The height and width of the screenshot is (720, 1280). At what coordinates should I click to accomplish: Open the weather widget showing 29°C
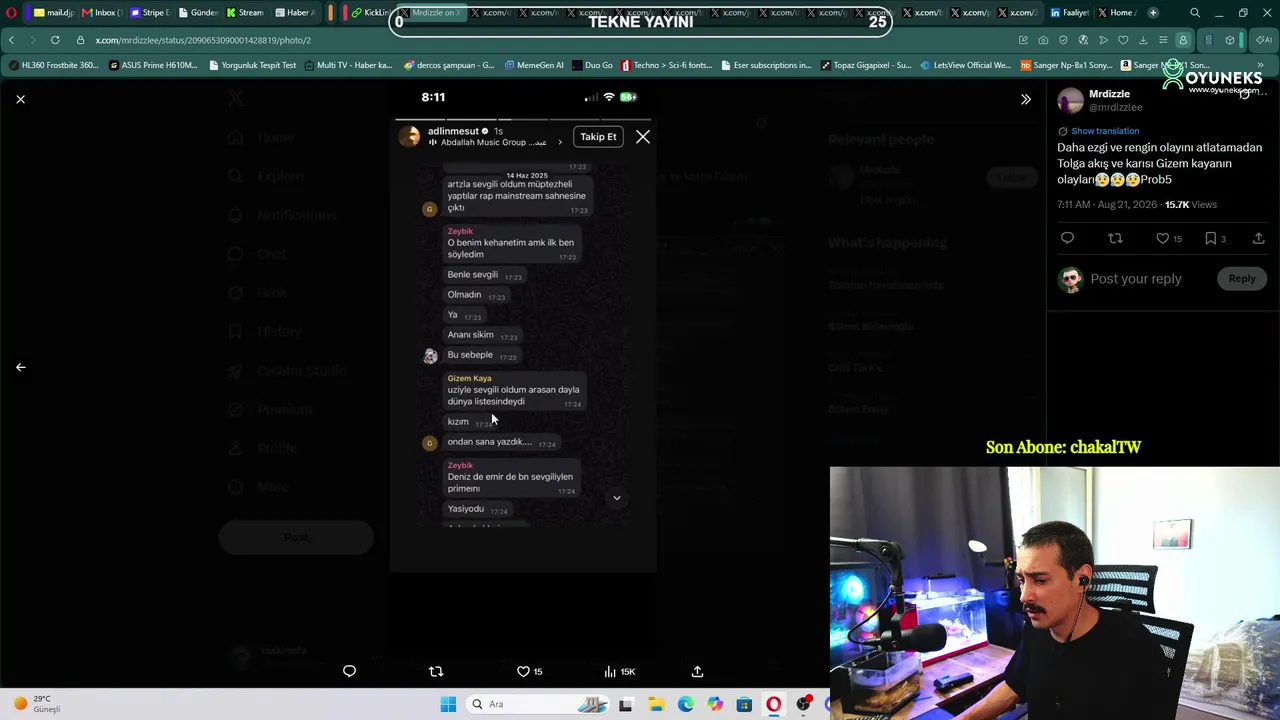[37, 704]
